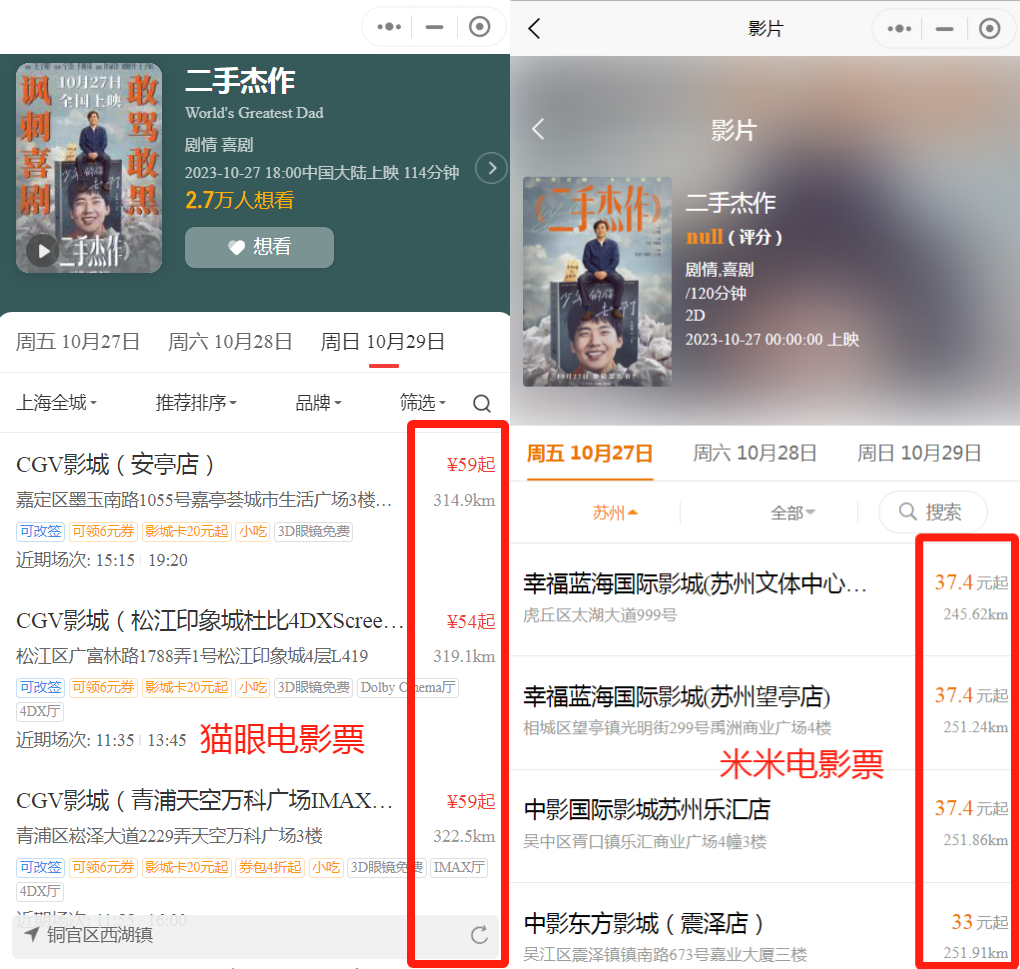1020x969 pixels.
Task: Minimize the right mini-program via dash icon
Action: [x=945, y=29]
